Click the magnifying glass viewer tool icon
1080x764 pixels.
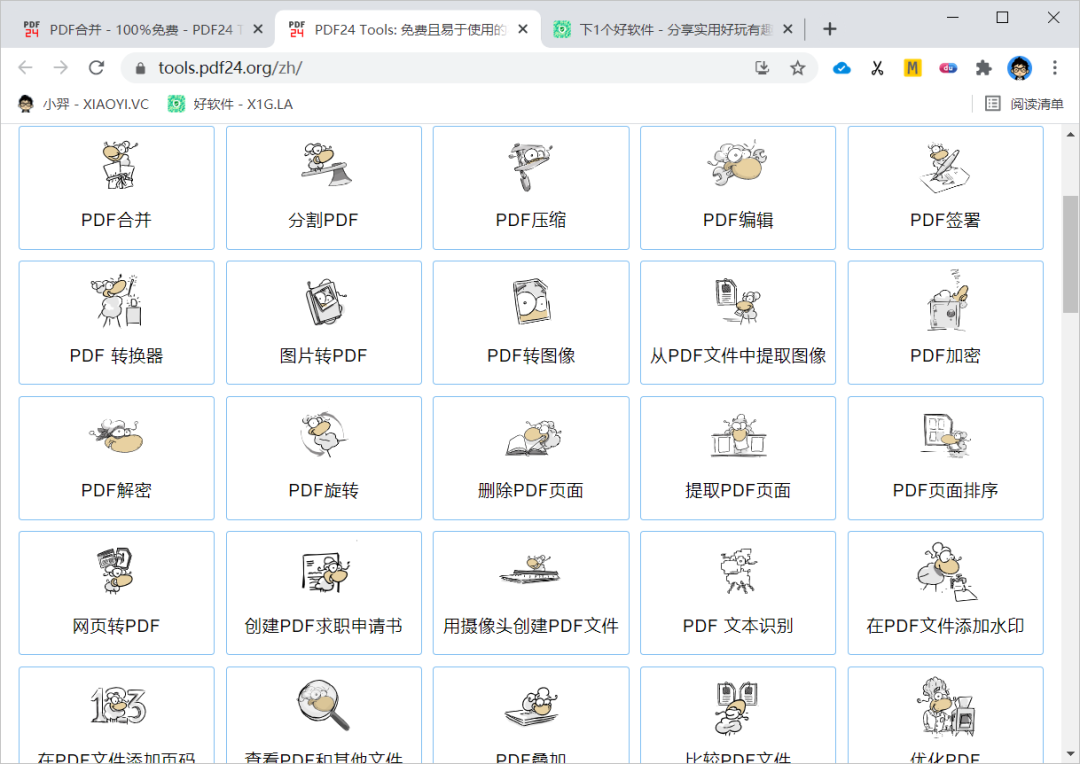323,705
